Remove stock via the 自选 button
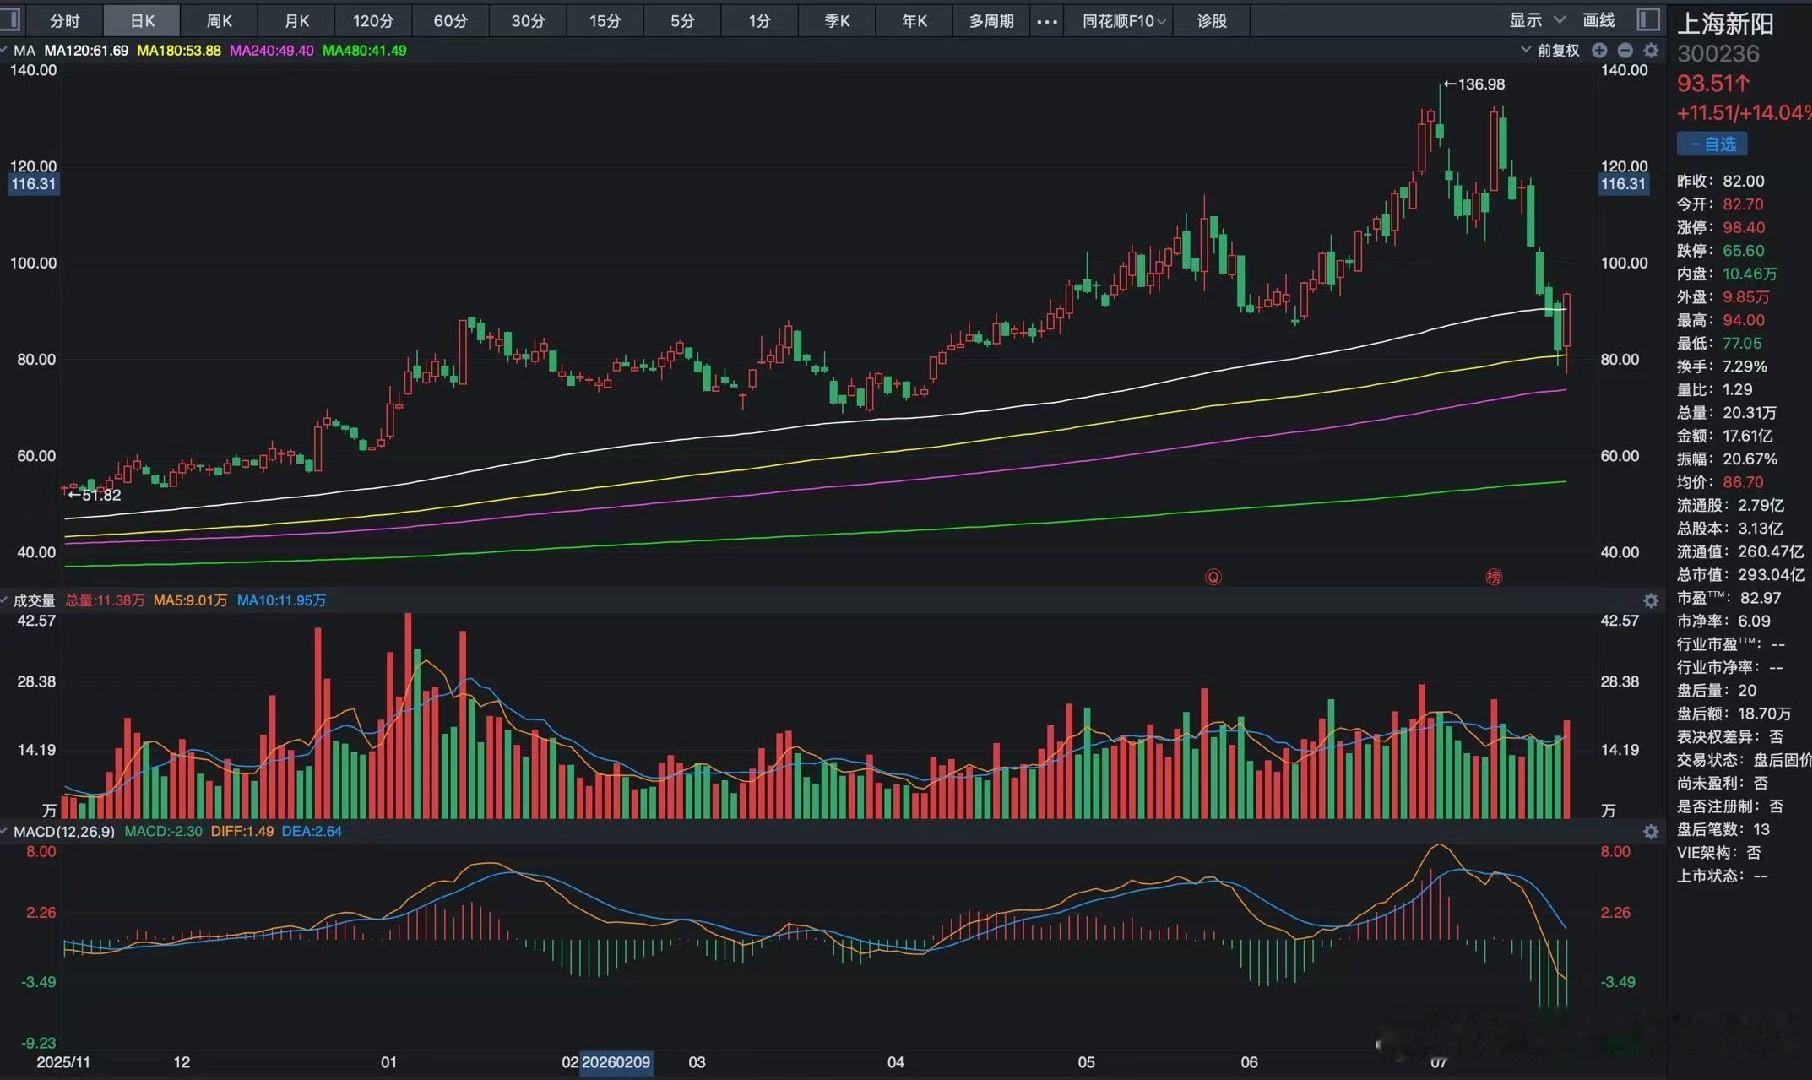This screenshot has height=1080, width=1812. [1712, 144]
